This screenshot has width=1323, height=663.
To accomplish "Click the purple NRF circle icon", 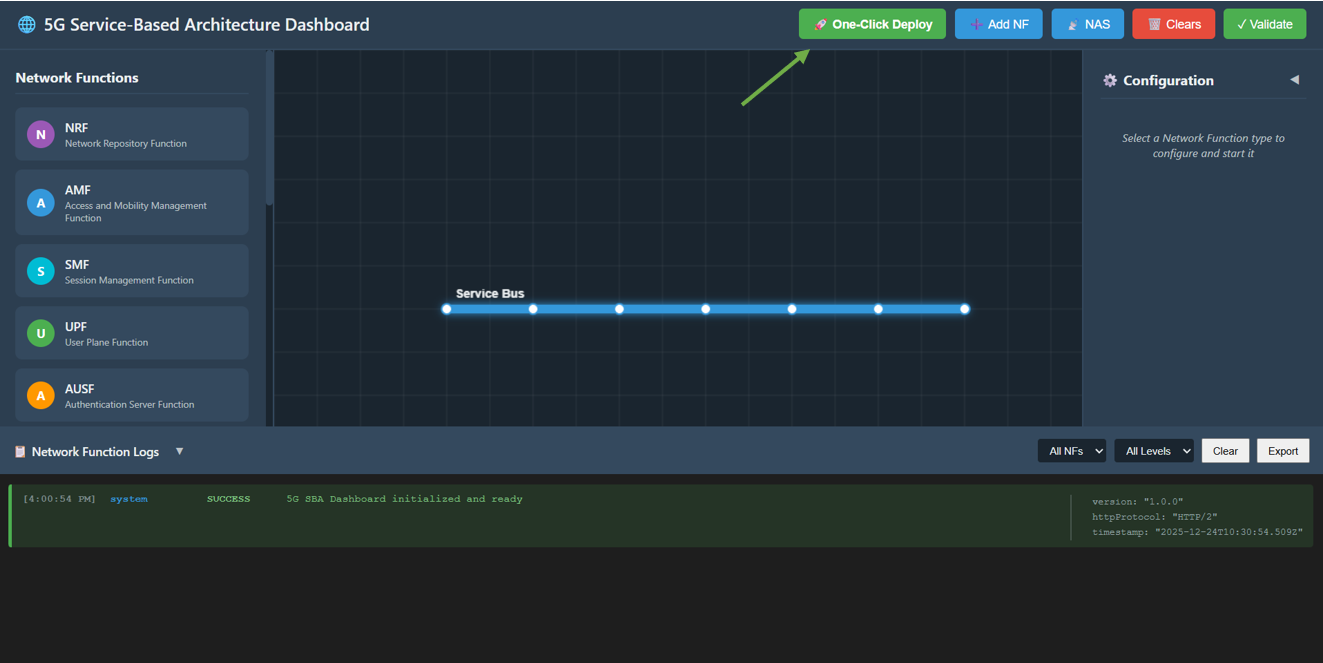I will (x=40, y=134).
